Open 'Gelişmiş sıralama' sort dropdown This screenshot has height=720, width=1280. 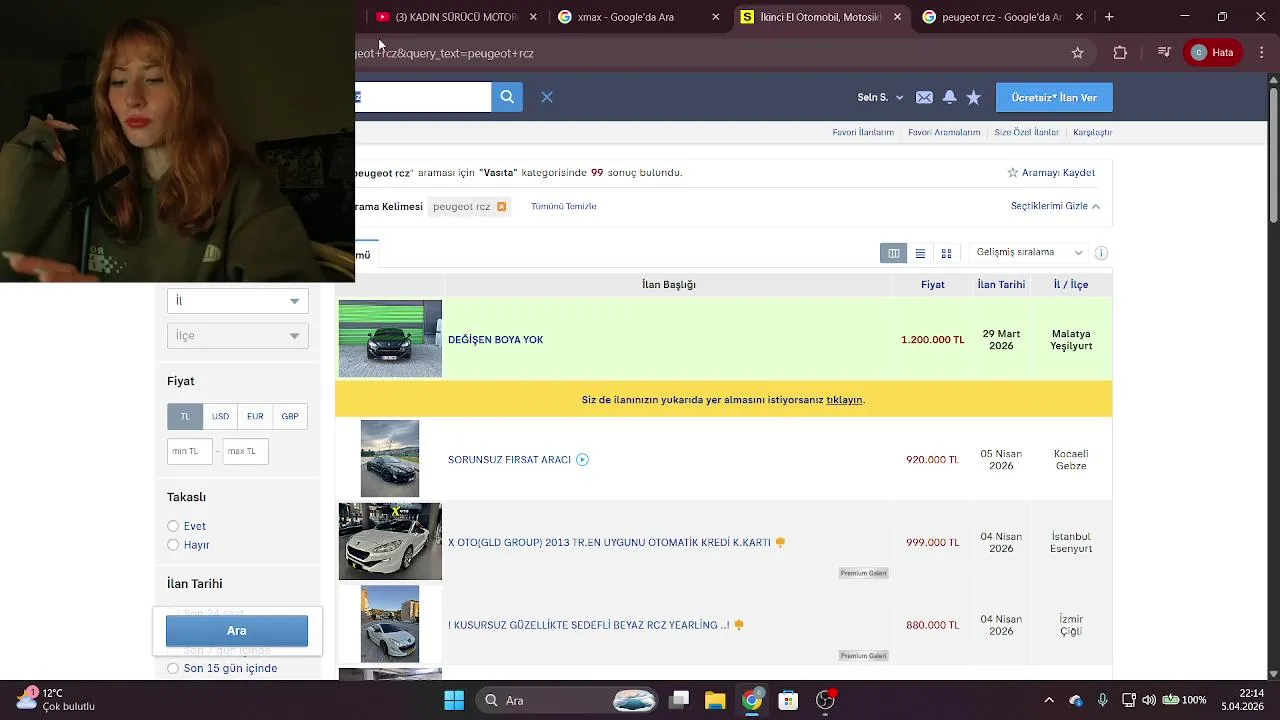point(1029,253)
